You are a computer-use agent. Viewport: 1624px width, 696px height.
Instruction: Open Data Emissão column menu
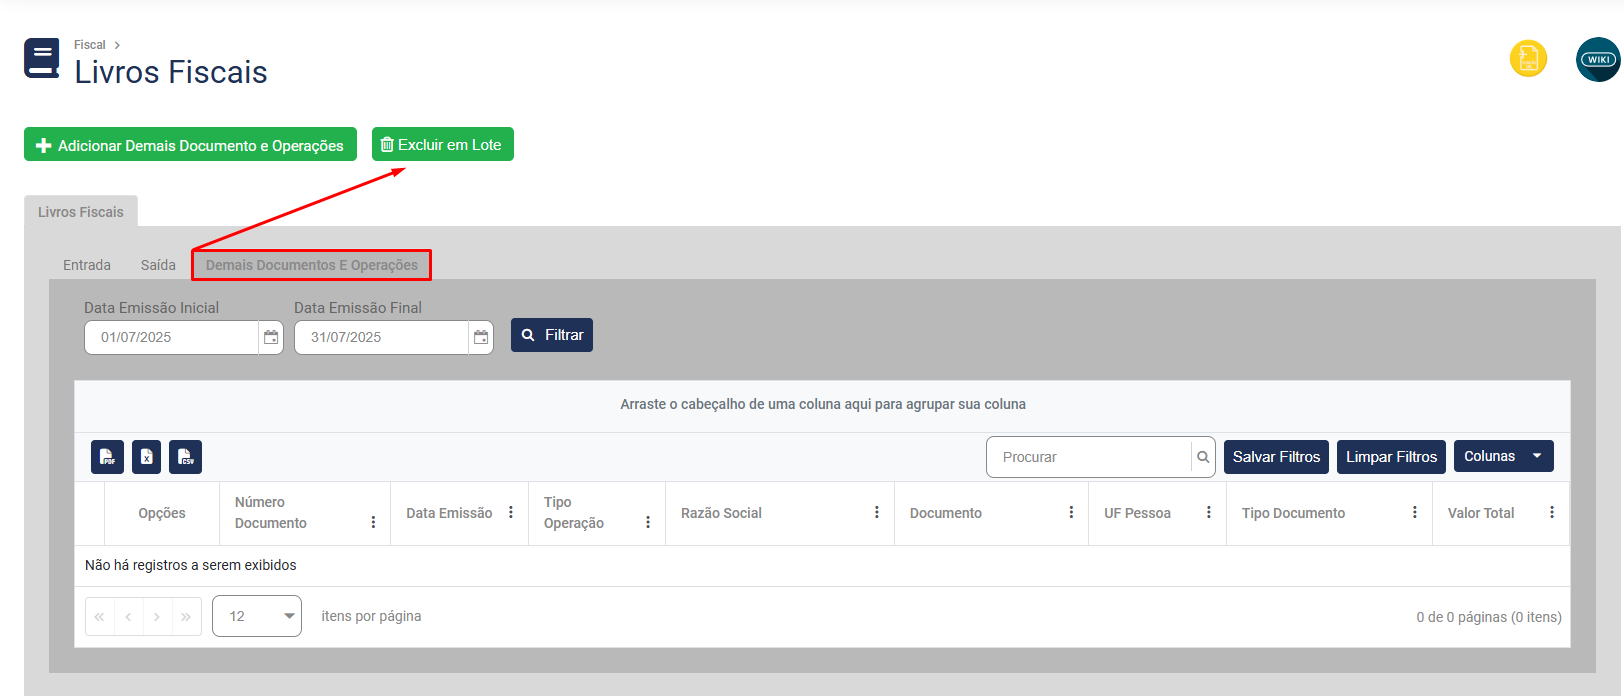[511, 512]
